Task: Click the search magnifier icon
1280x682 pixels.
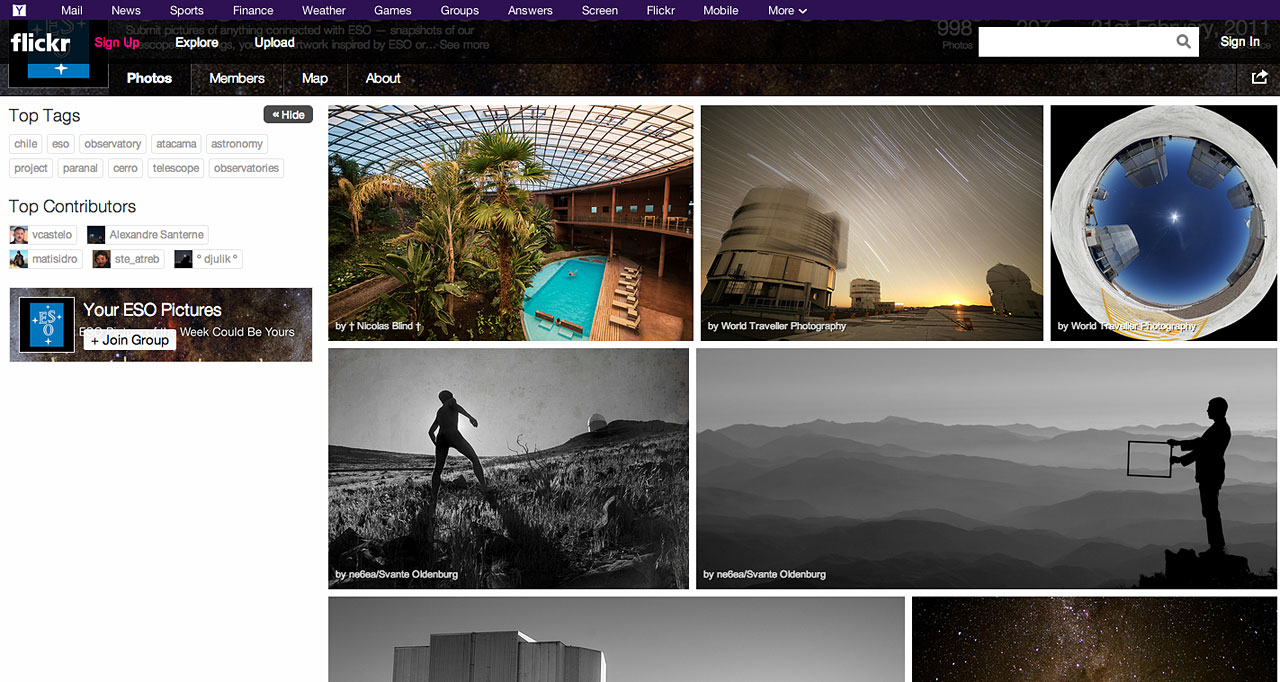Action: point(1183,42)
